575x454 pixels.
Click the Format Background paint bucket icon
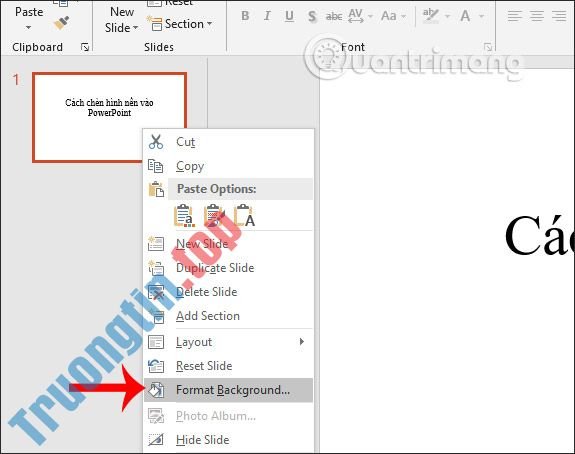(x=157, y=390)
